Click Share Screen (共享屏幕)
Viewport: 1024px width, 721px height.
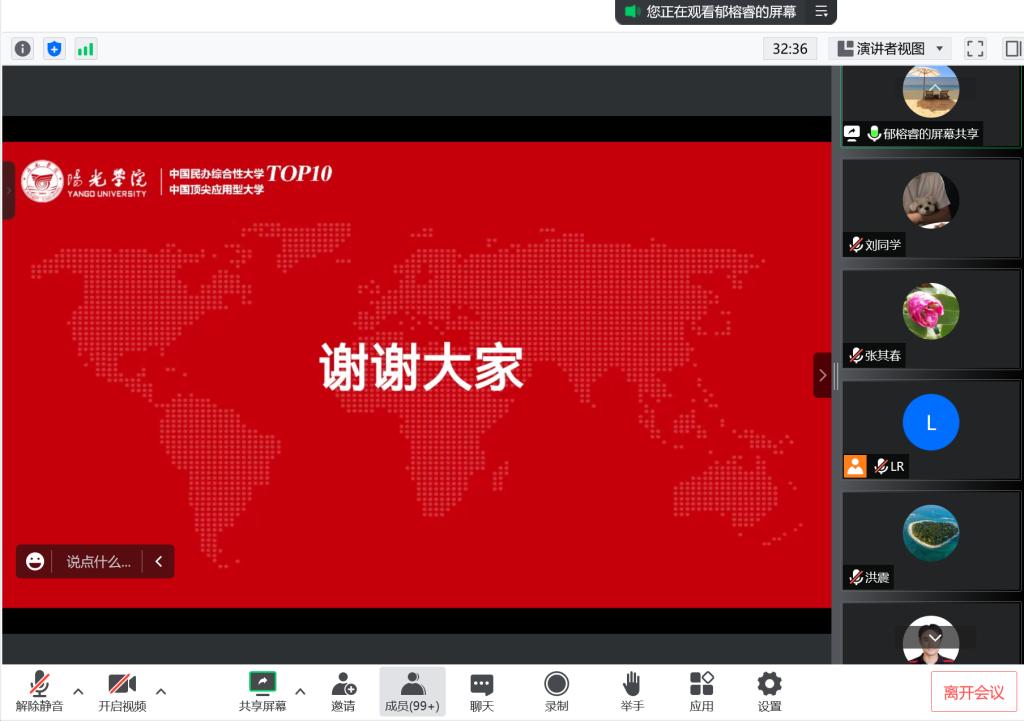[262, 691]
